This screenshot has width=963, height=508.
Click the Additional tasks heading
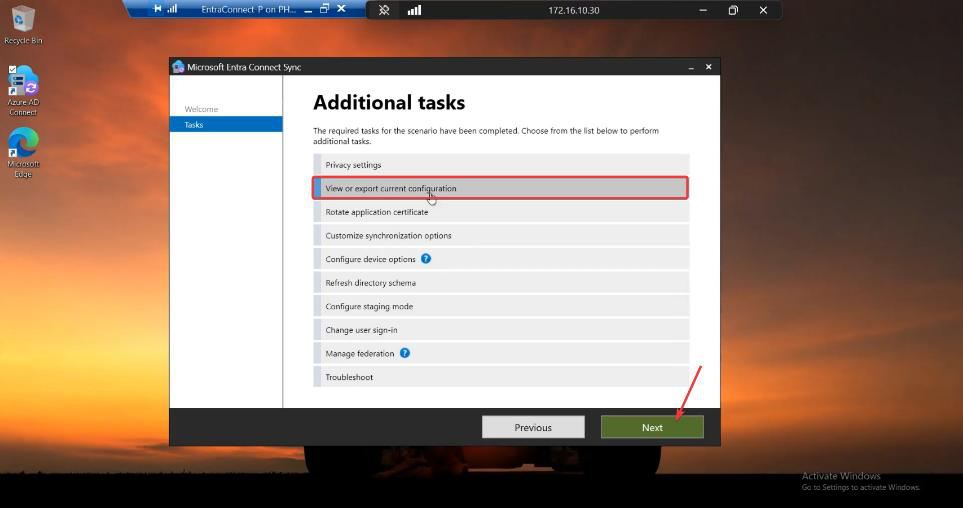tap(389, 103)
